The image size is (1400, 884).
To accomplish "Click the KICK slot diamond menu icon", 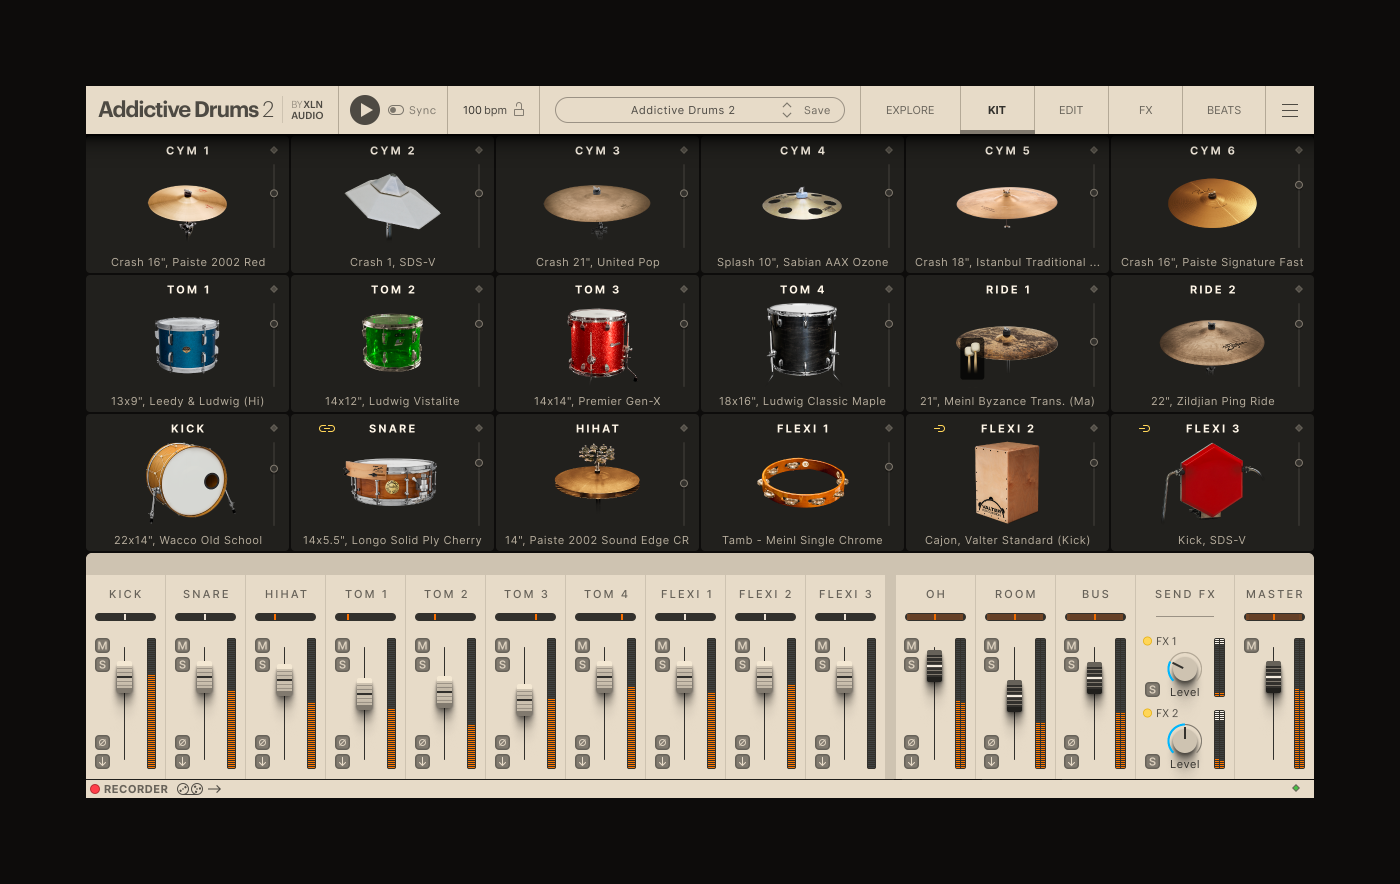I will point(274,428).
